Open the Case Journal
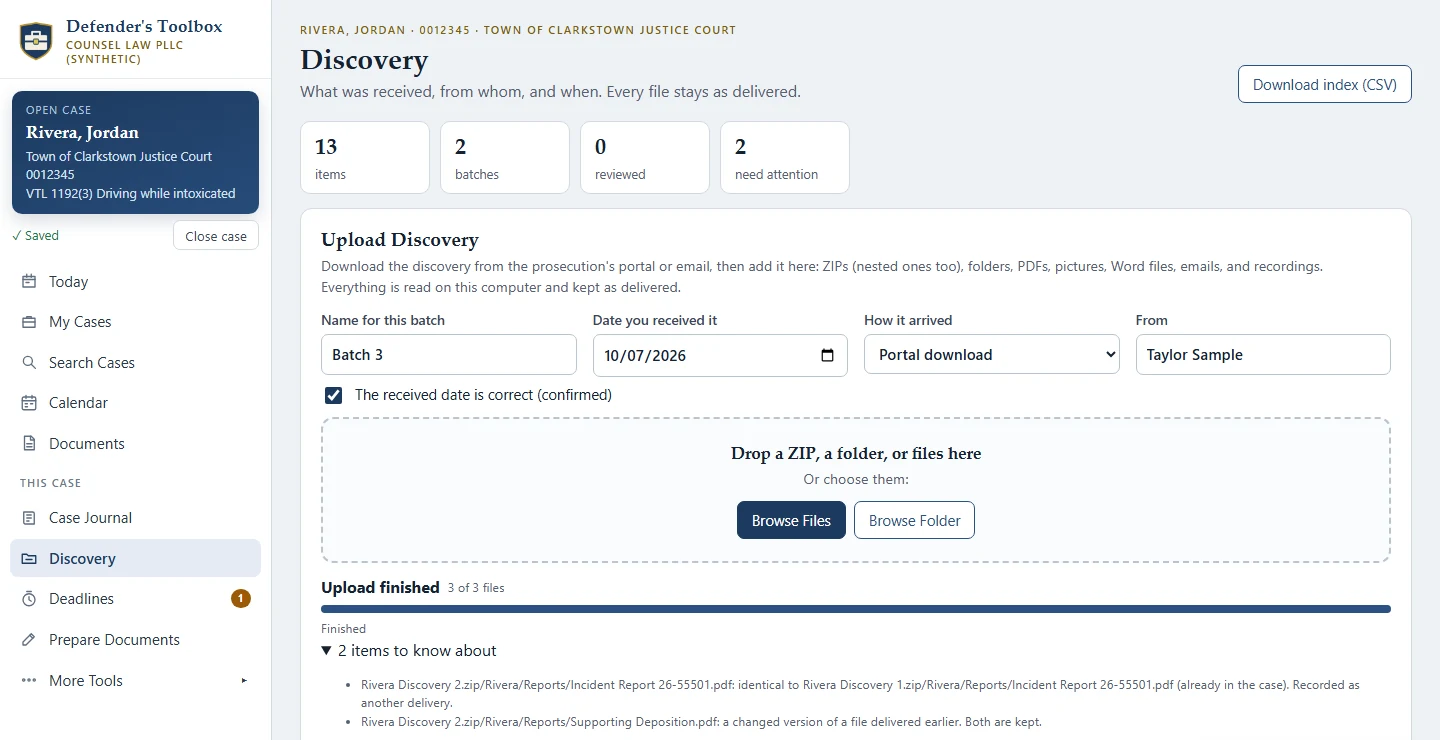 [135, 518]
